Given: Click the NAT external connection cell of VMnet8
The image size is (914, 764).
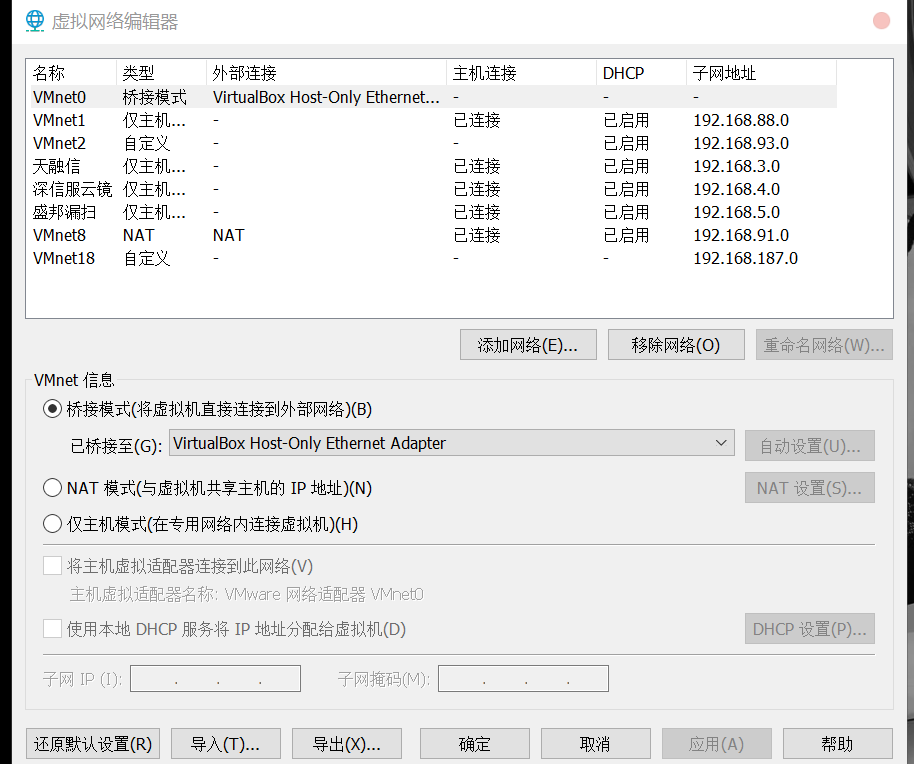Looking at the screenshot, I should pos(228,235).
